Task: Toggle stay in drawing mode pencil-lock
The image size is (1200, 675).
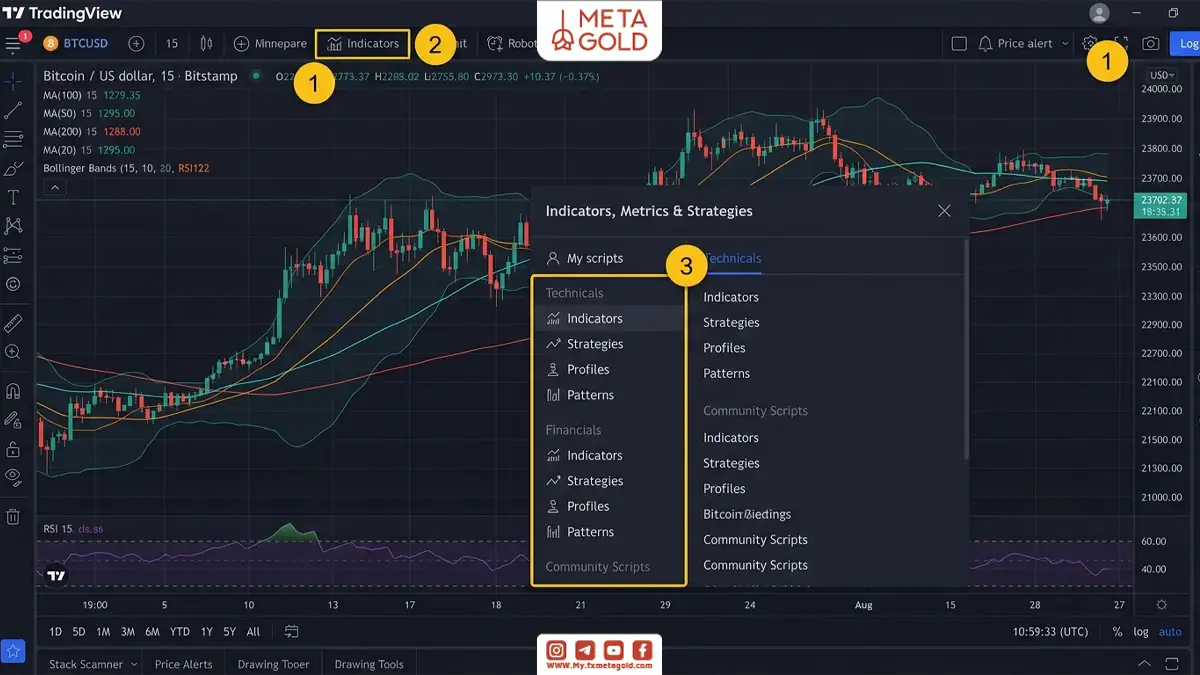Action: 13,420
